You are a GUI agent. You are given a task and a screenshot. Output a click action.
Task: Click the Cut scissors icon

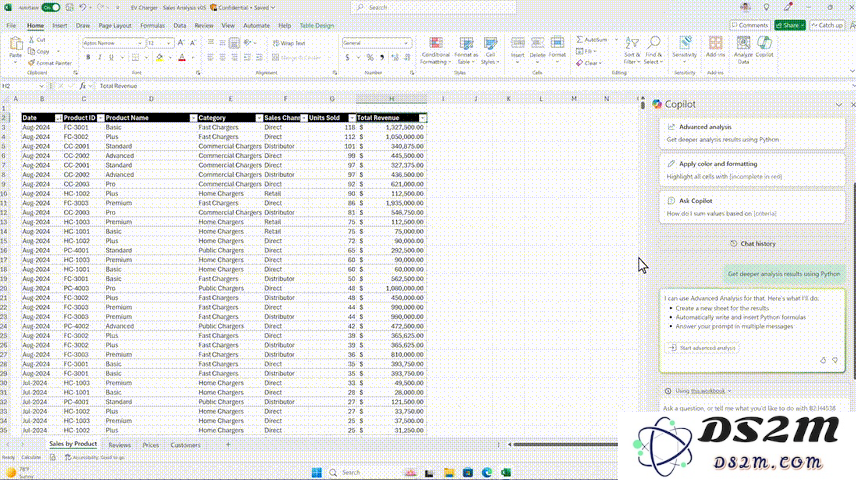coord(32,40)
